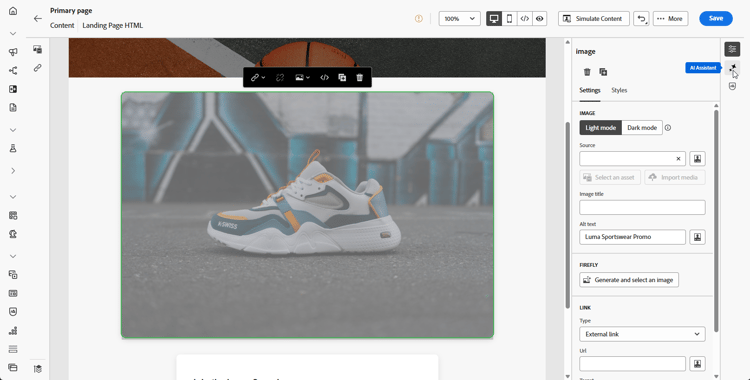Open the links icon in left rail
The height and width of the screenshot is (380, 750).
click(x=38, y=68)
